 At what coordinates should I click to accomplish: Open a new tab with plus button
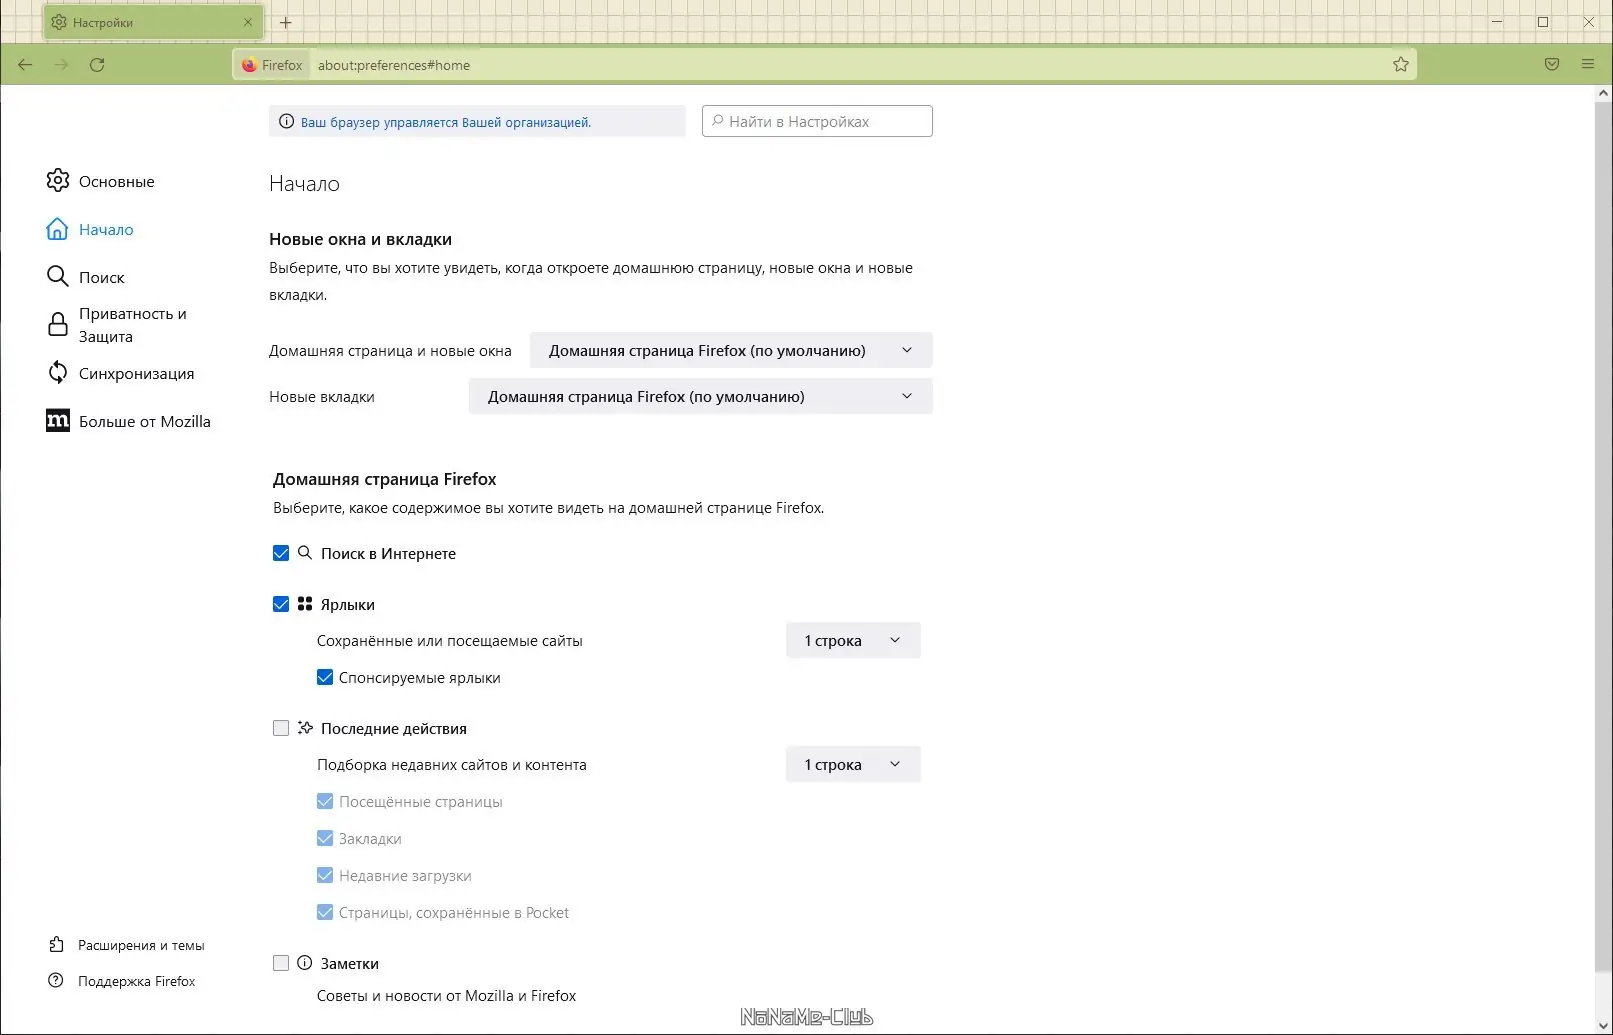[285, 22]
